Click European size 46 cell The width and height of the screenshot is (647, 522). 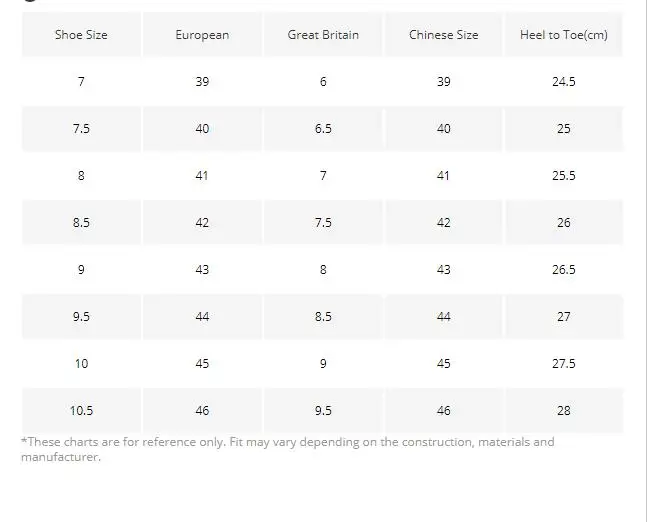pos(202,411)
